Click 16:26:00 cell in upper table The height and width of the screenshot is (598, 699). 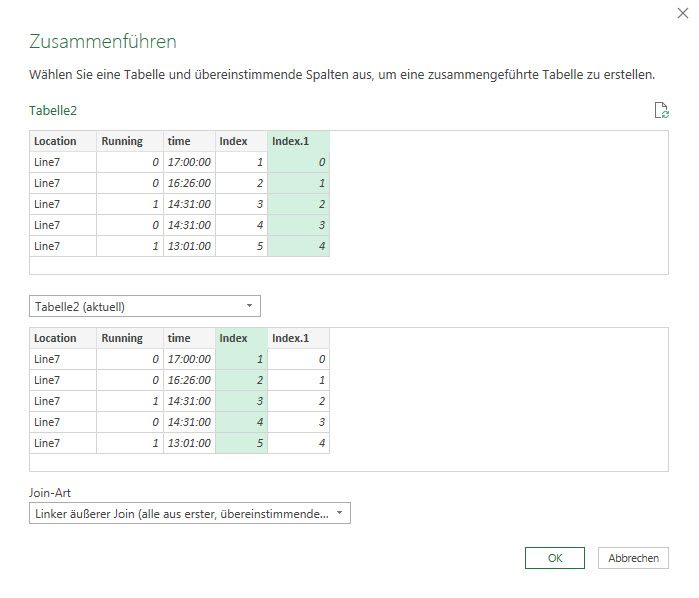point(189,183)
